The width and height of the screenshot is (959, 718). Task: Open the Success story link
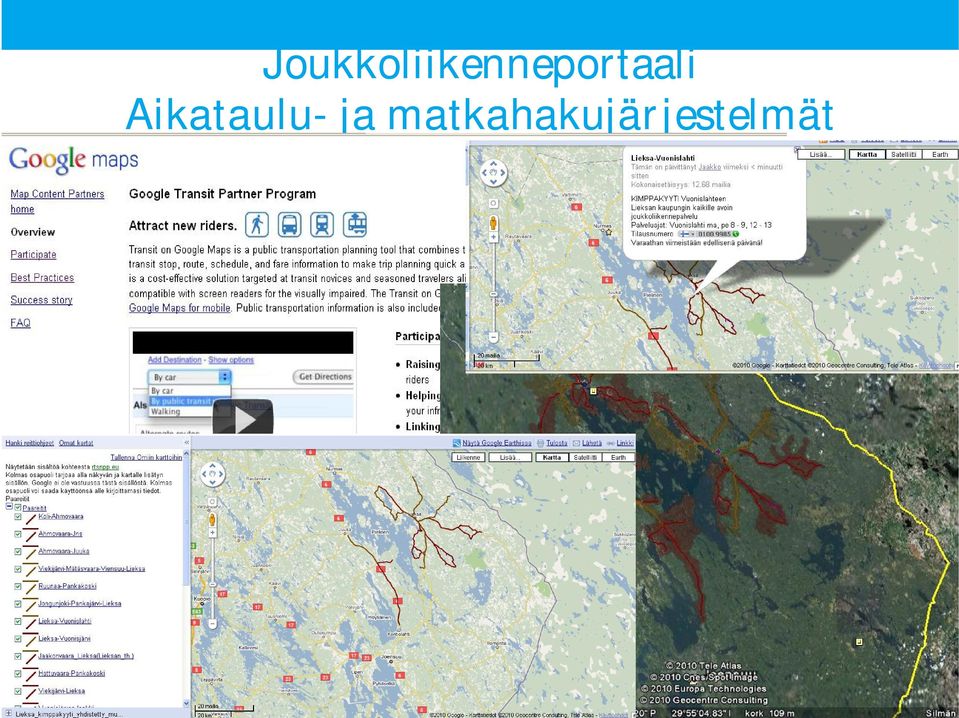point(42,300)
